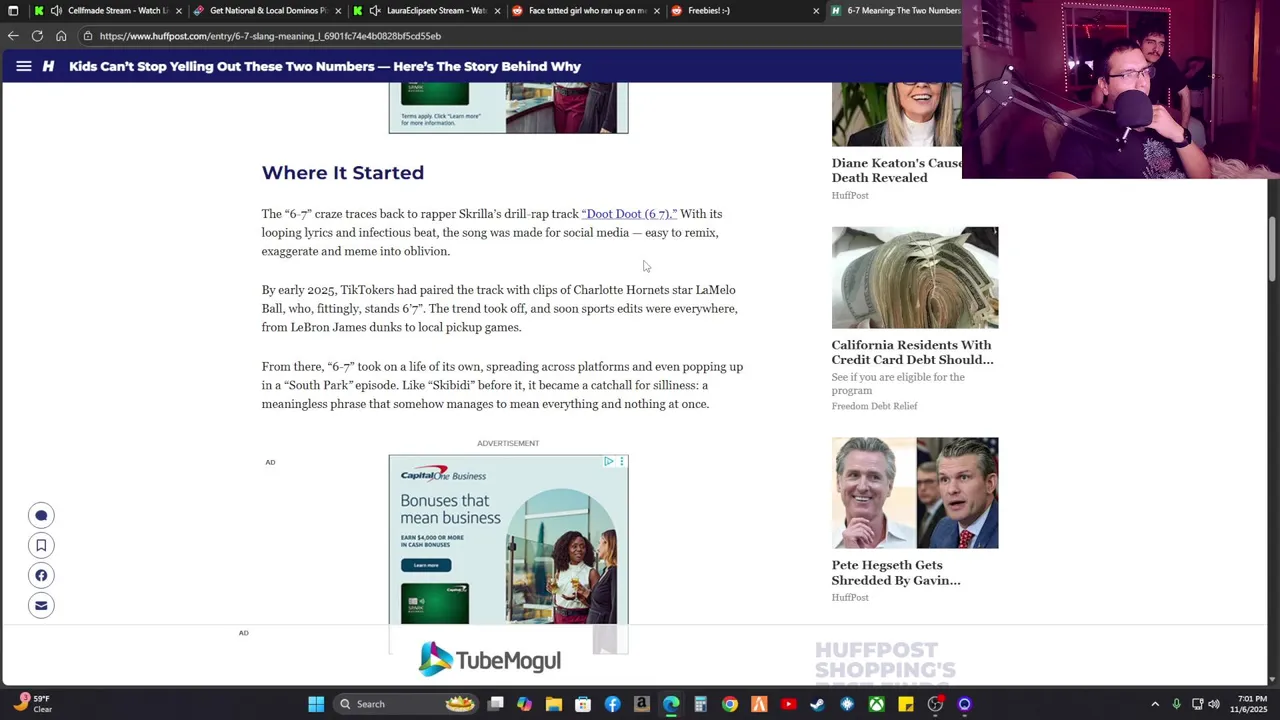
Task: Open Amazon taskbar shortcut
Action: click(x=641, y=704)
